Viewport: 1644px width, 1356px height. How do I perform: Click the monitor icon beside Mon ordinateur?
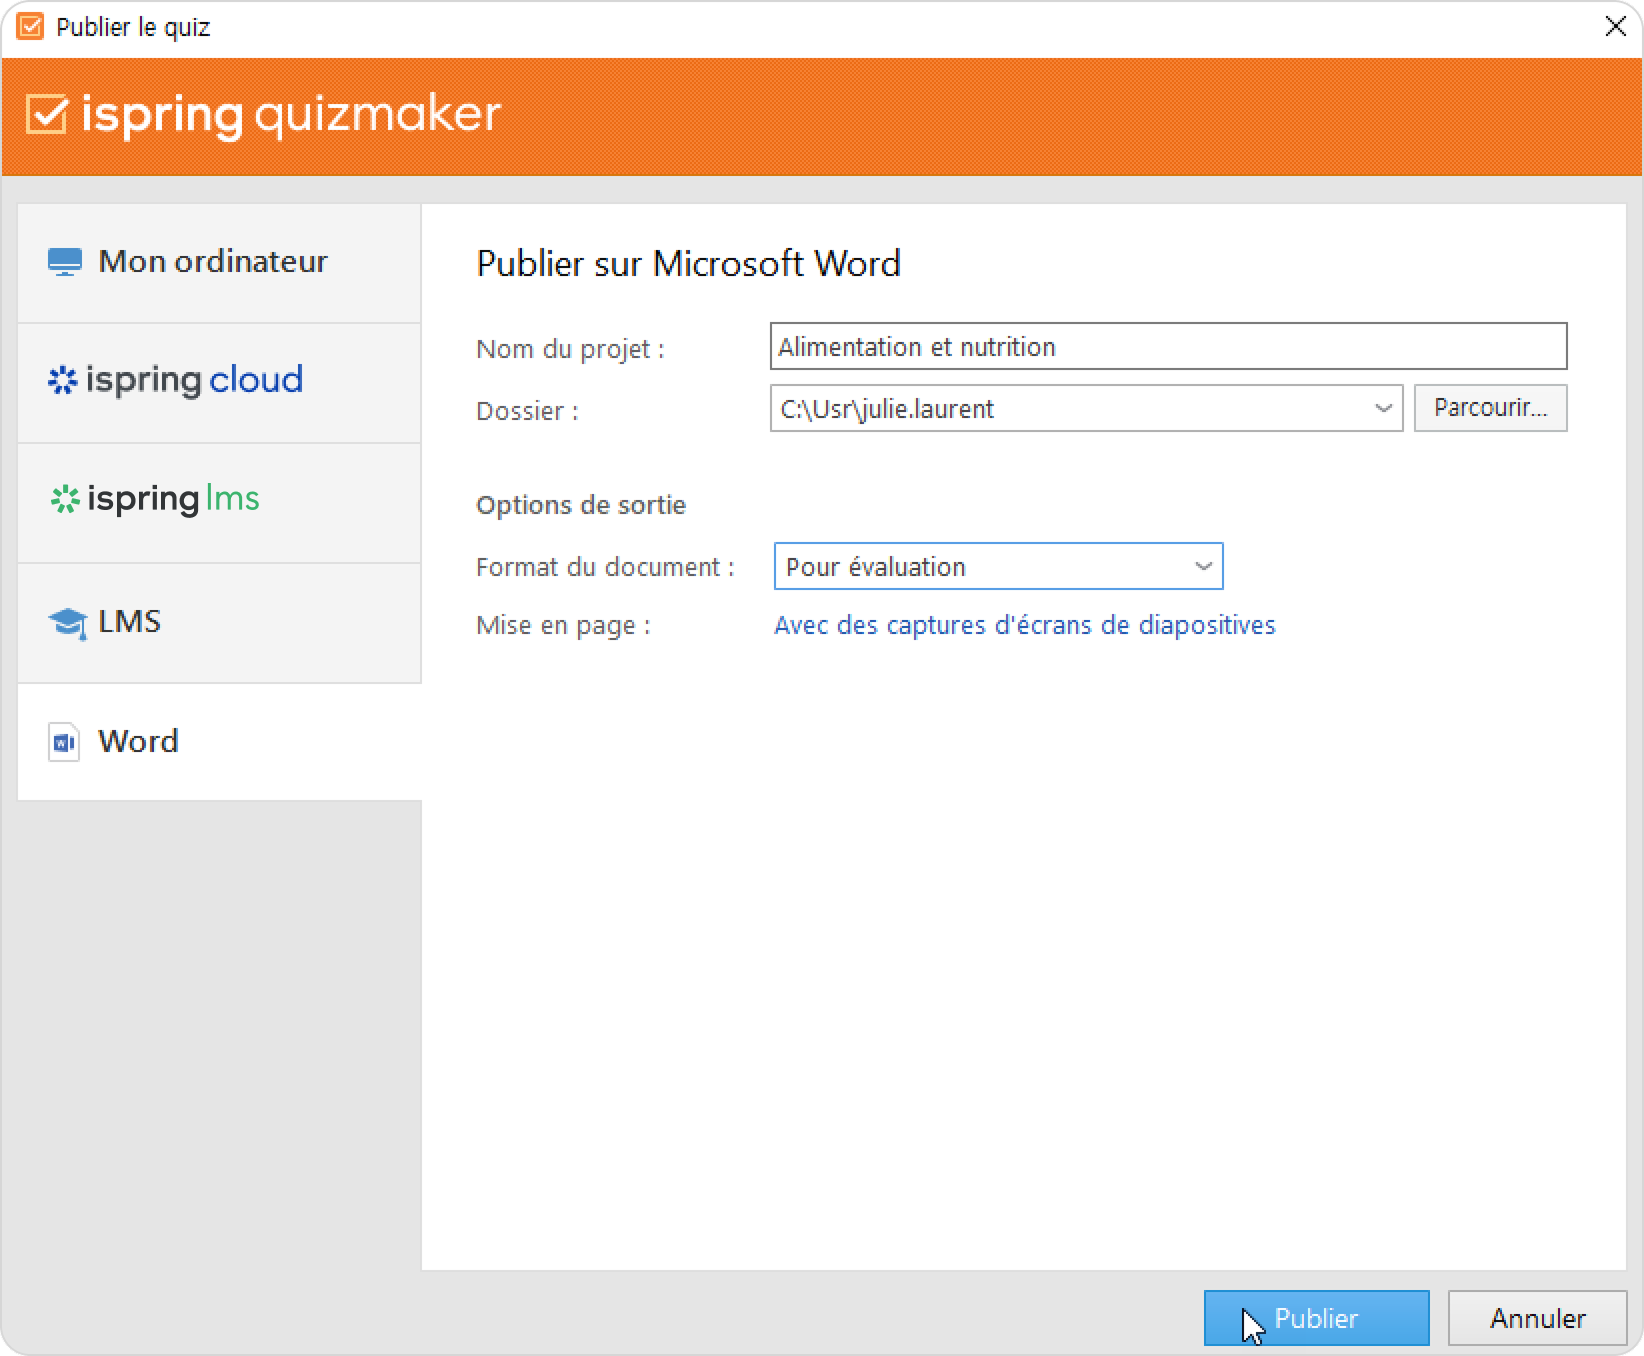[65, 262]
